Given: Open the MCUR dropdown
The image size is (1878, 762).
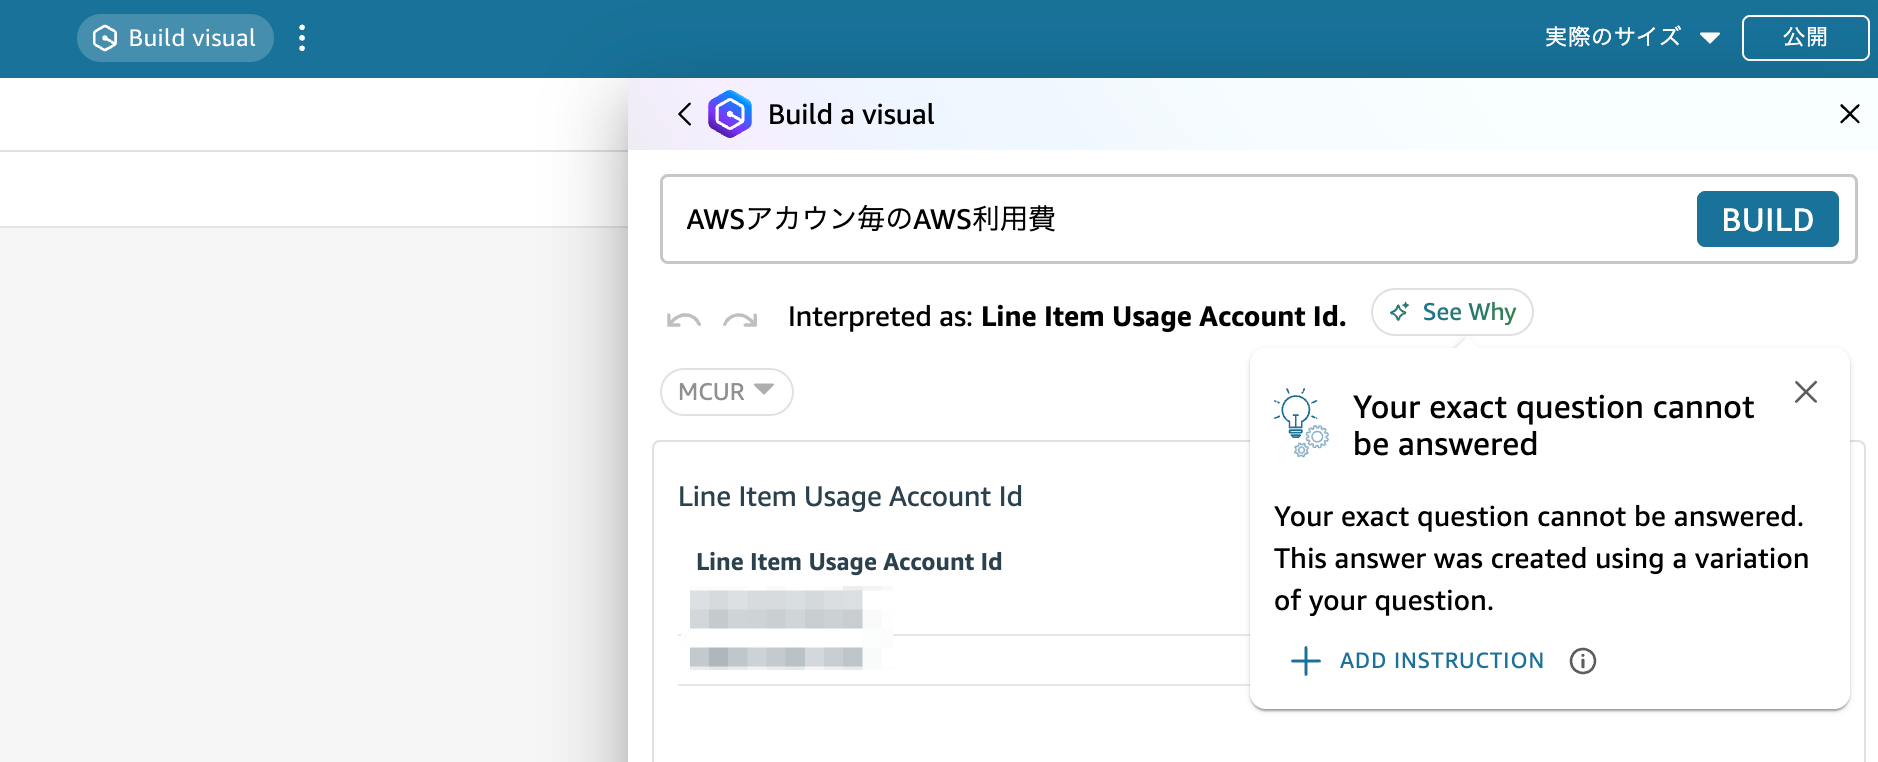Looking at the screenshot, I should pos(727,391).
